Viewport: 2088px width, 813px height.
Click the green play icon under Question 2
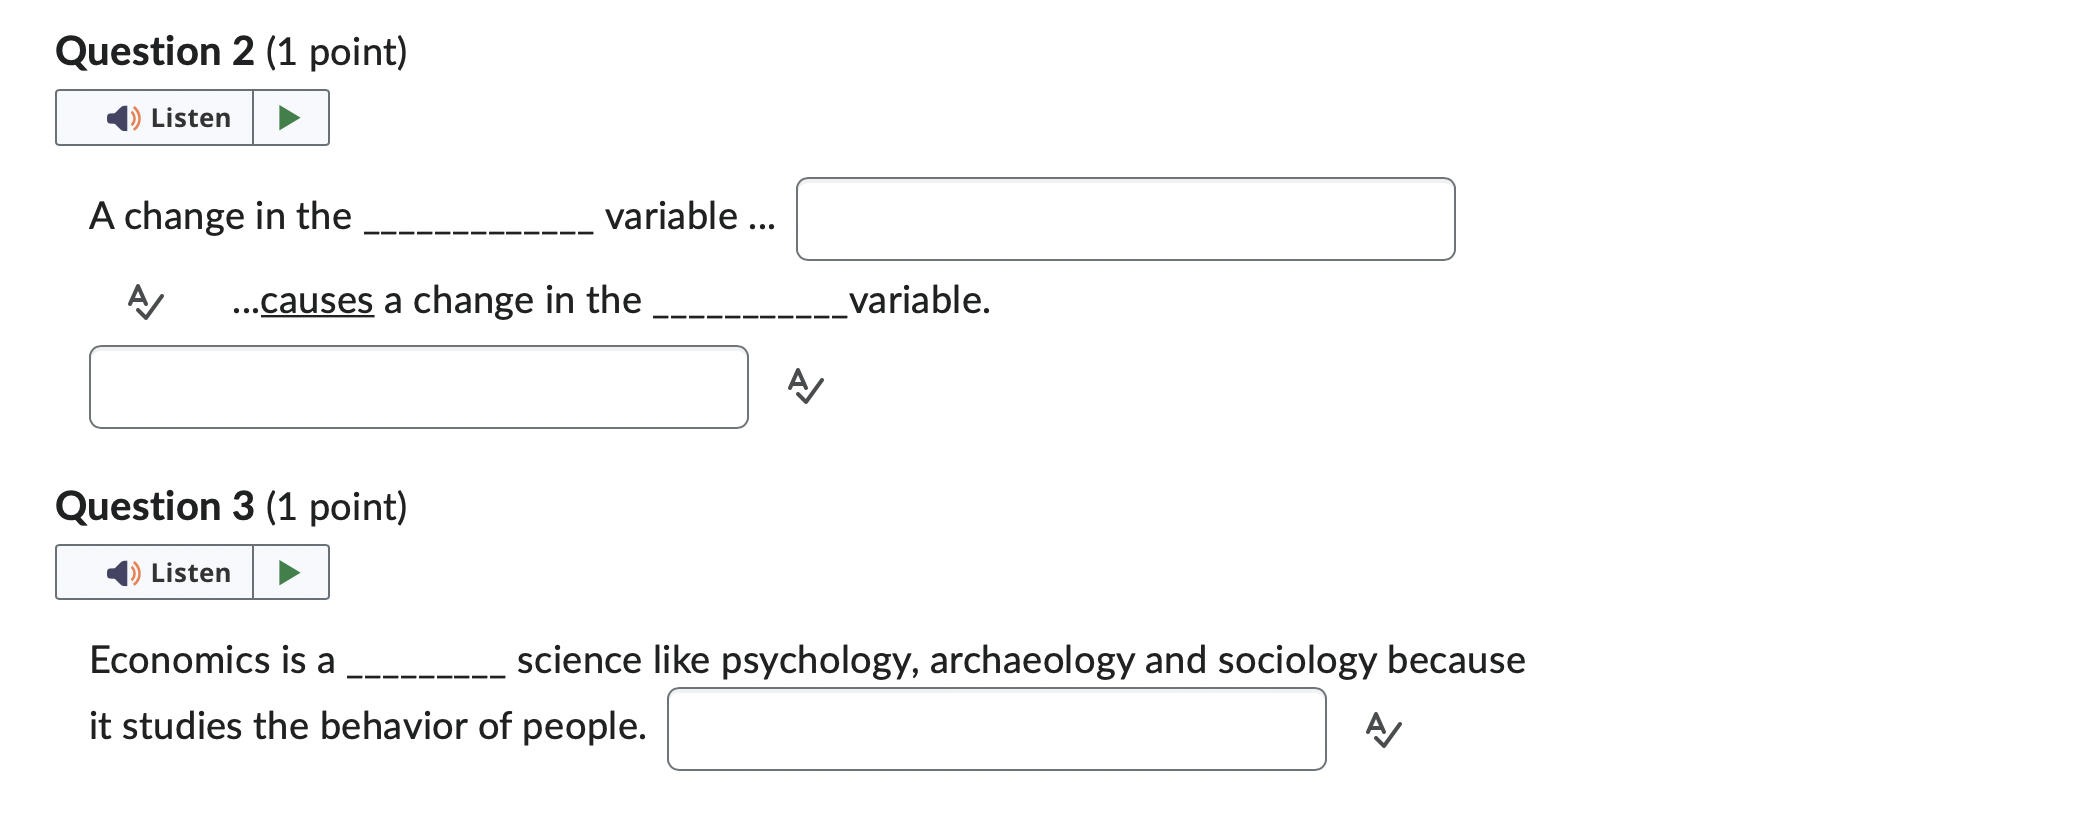pos(289,117)
